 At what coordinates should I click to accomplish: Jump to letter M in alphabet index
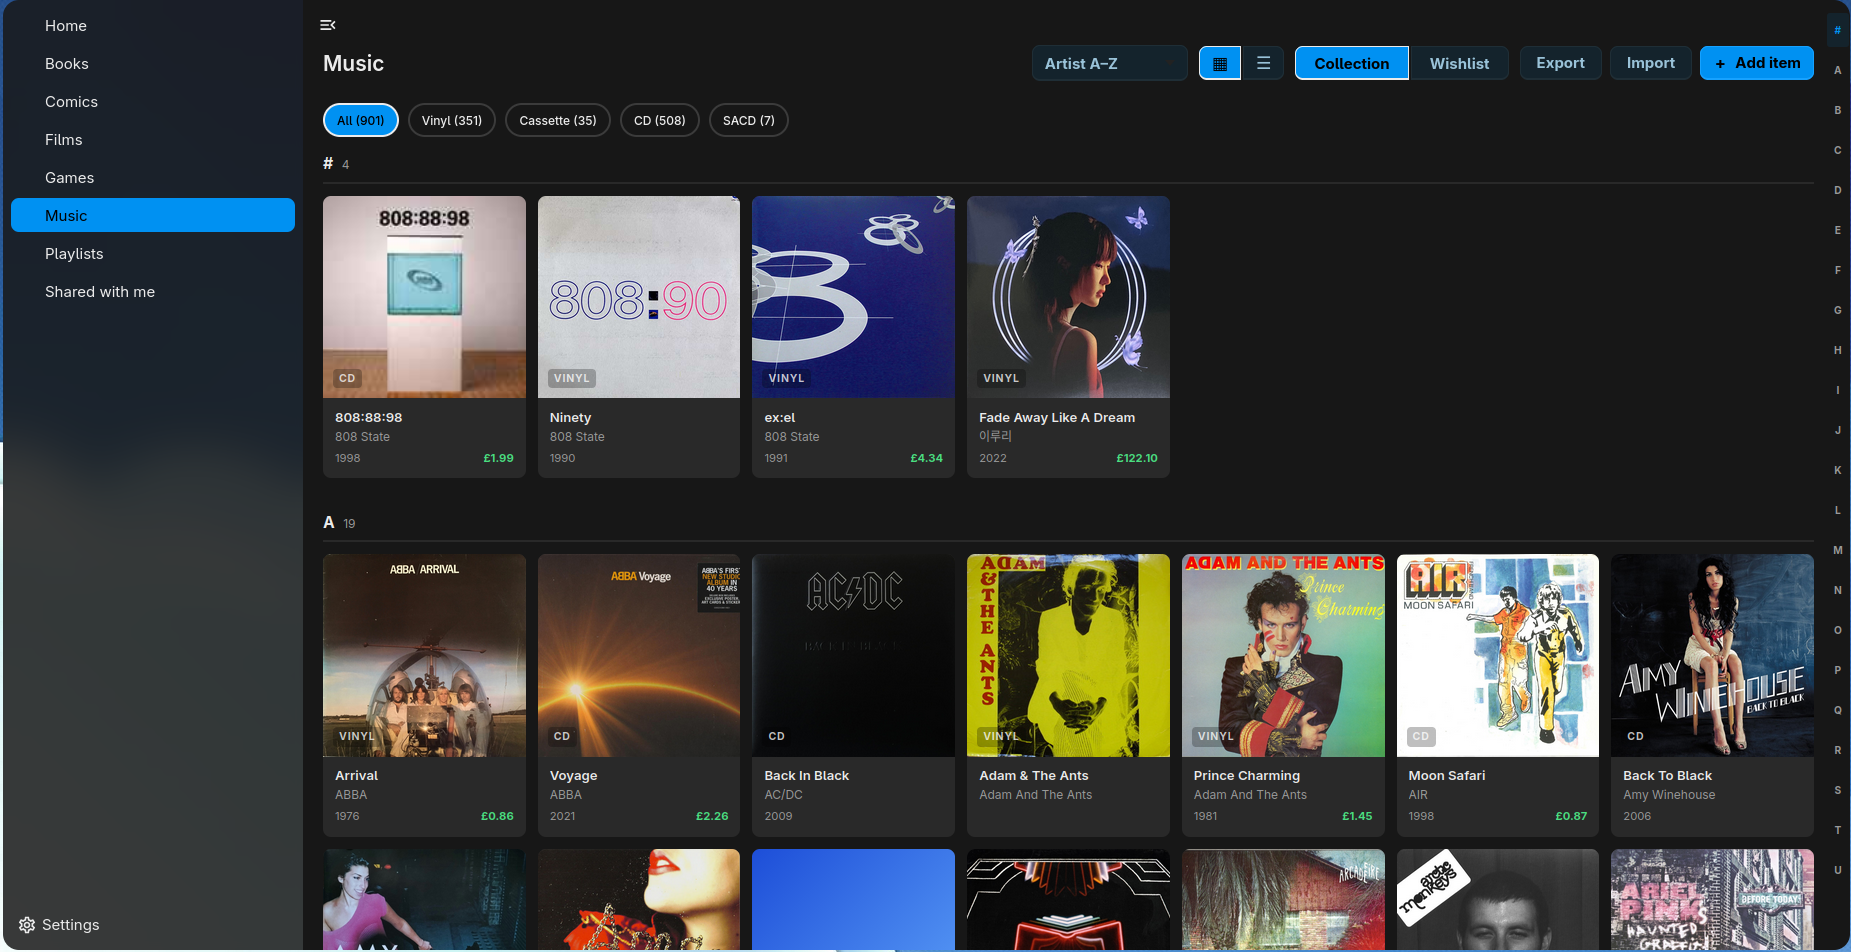tap(1837, 550)
